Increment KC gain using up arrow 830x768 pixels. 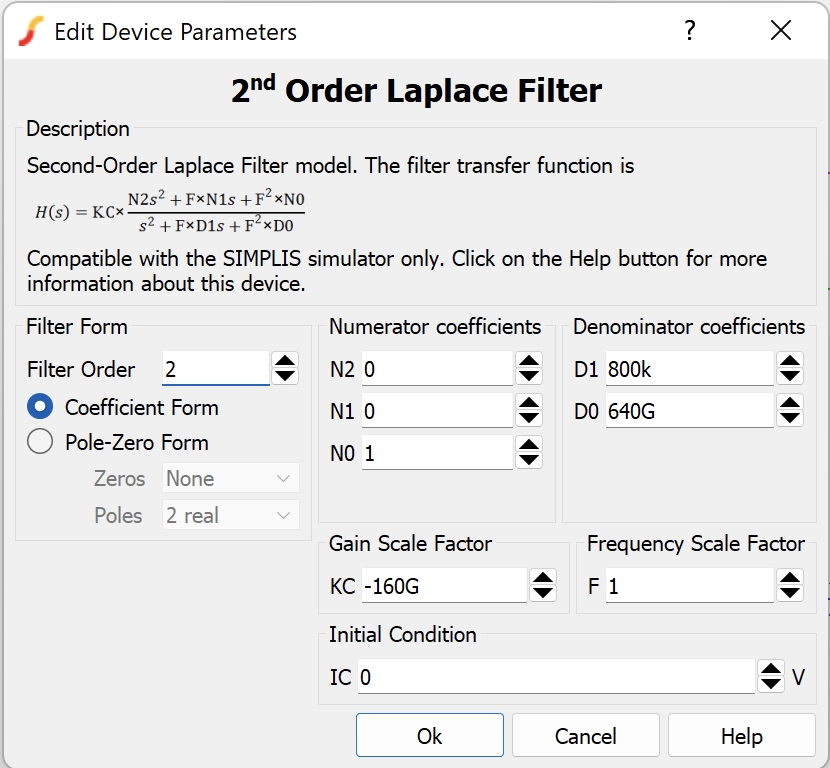click(543, 578)
